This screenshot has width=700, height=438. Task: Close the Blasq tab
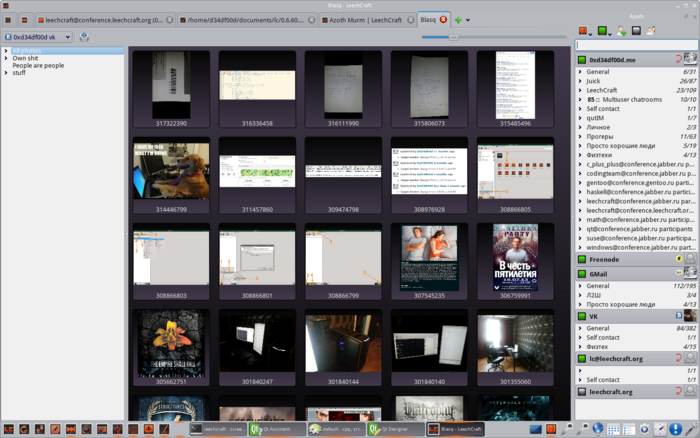[443, 19]
